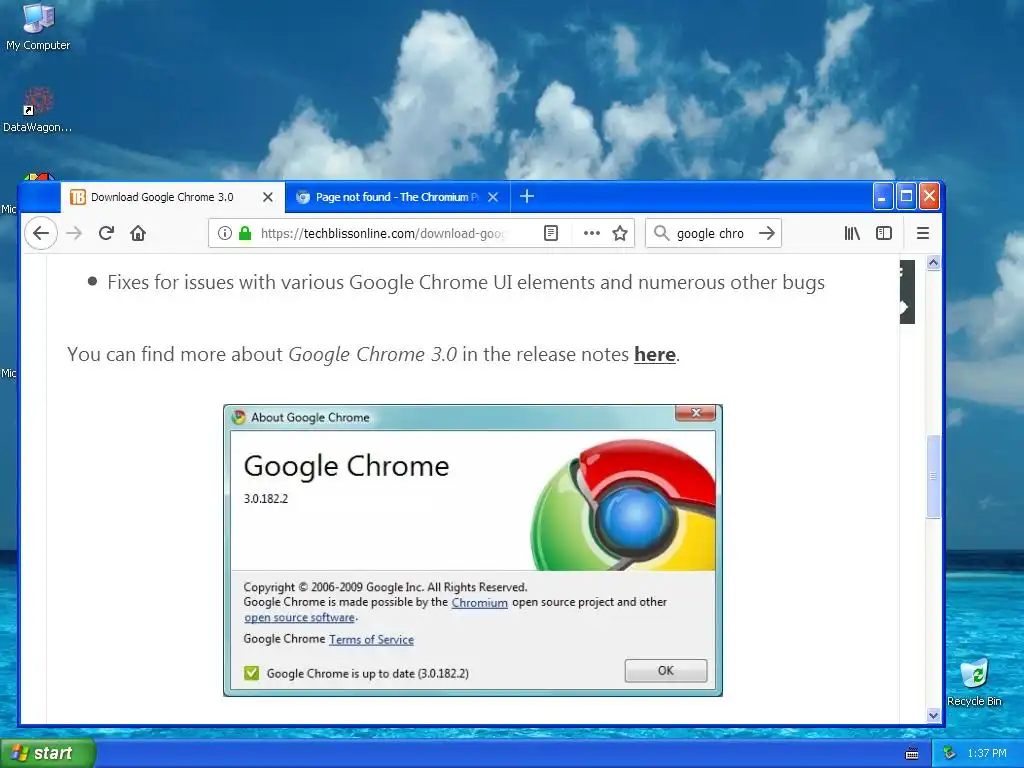Click the forward navigation arrow
Viewport: 1024px width, 768px height.
click(x=74, y=233)
